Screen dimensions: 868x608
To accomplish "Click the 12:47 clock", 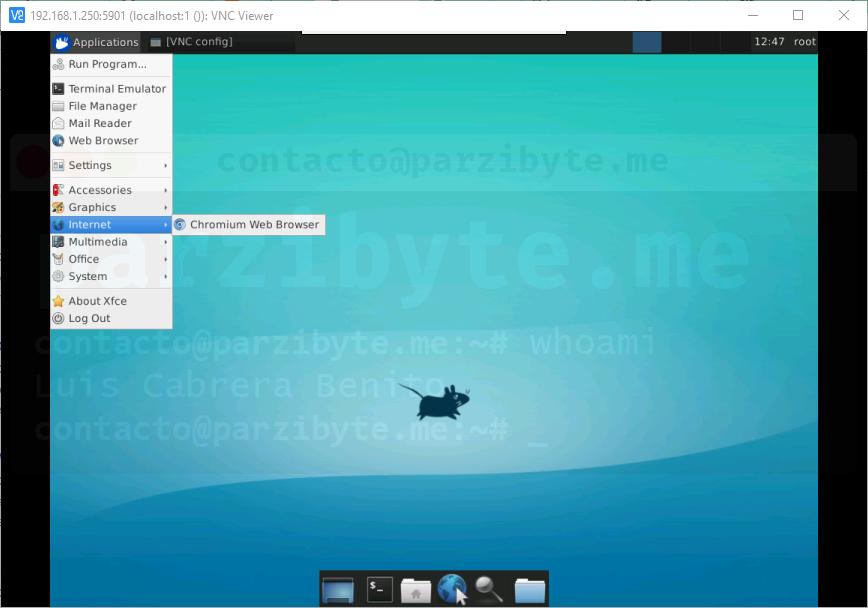I will (769, 42).
